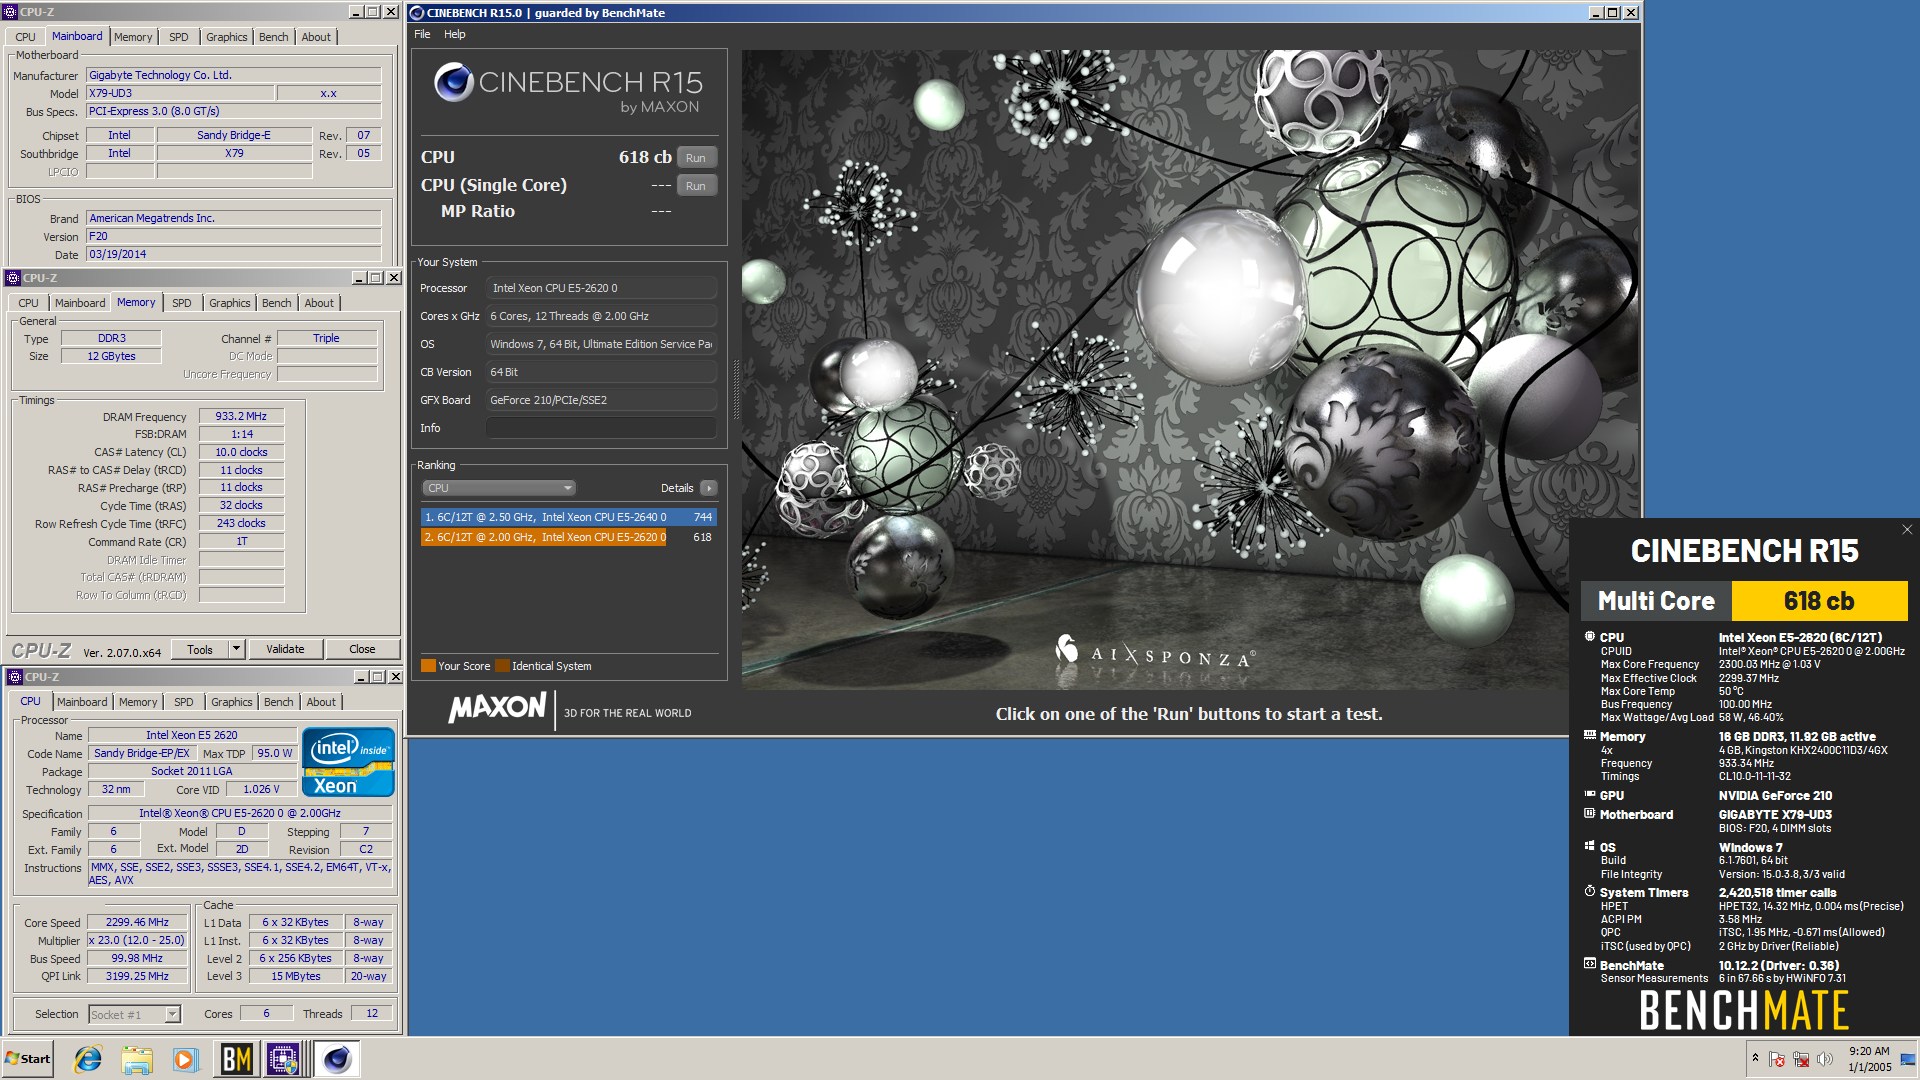Click the Max TDP value 95.0 W

[275, 753]
